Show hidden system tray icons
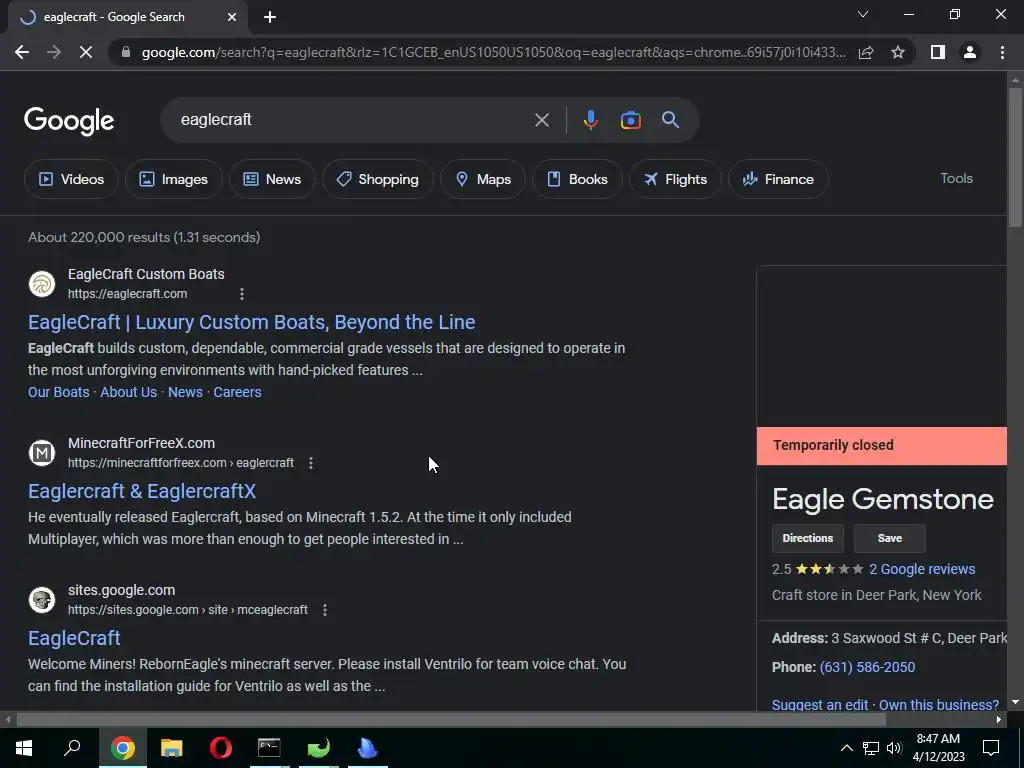Image resolution: width=1024 pixels, height=768 pixels. click(x=846, y=748)
